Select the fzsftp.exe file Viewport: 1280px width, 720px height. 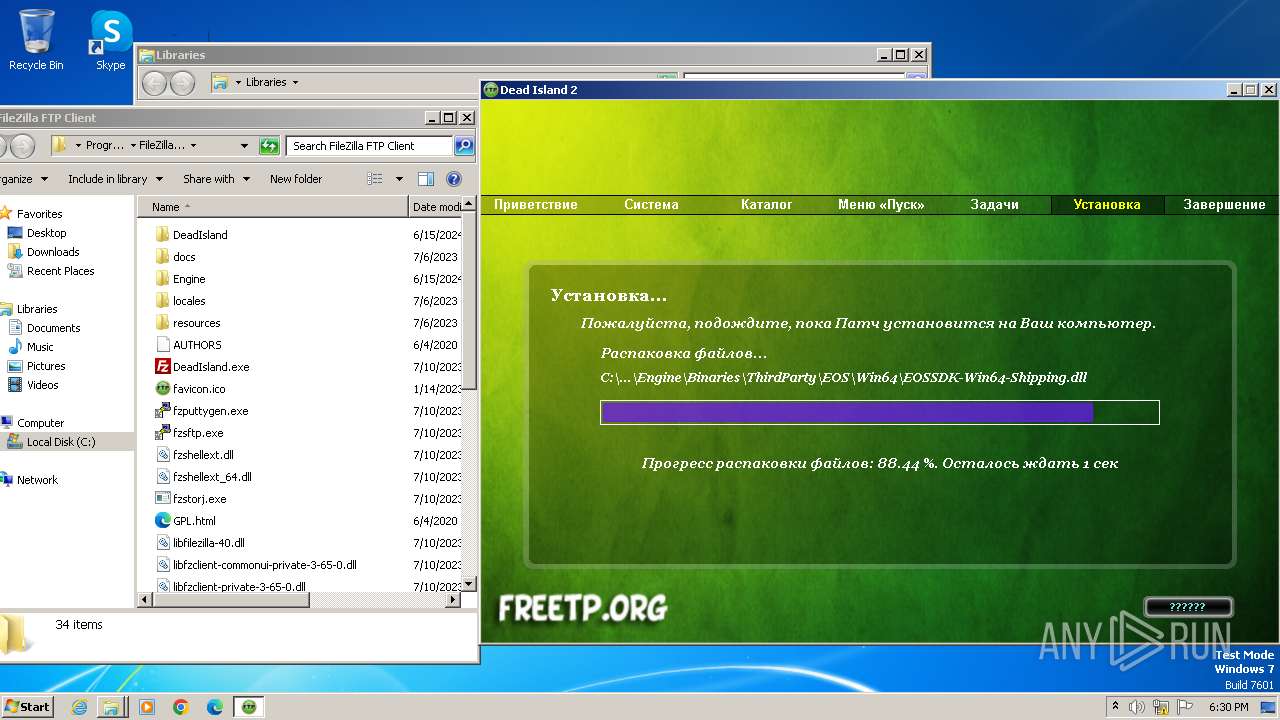[x=189, y=433]
